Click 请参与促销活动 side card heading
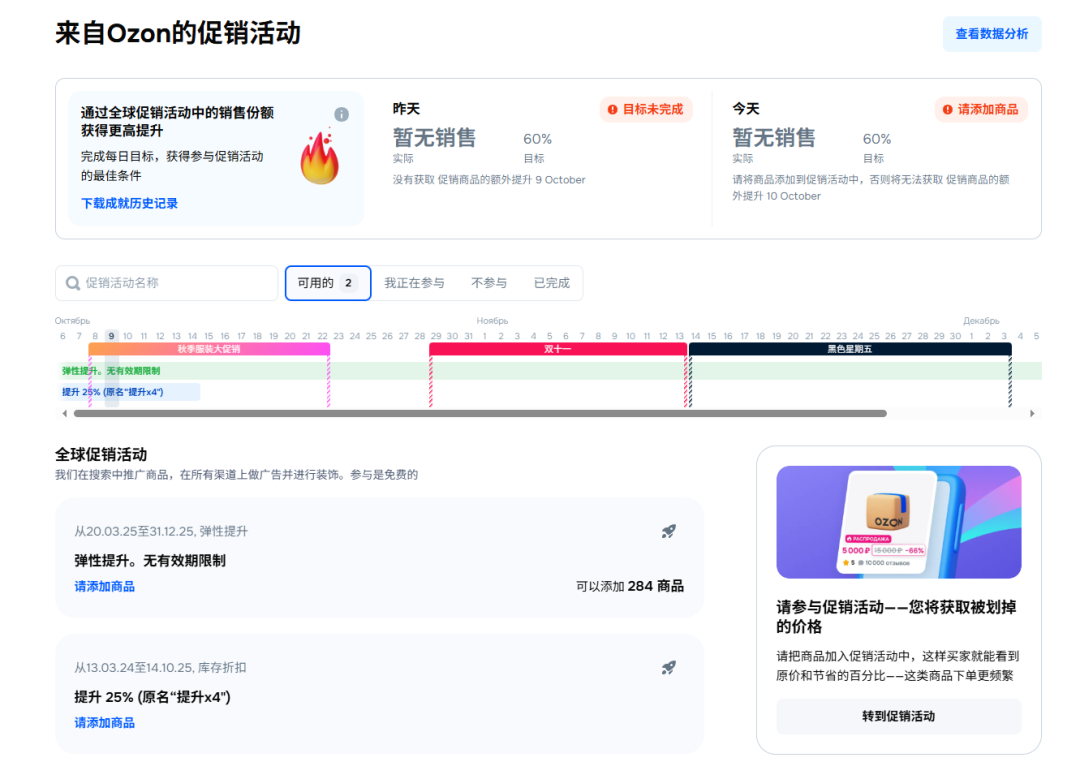The width and height of the screenshot is (1080, 762). click(896, 617)
